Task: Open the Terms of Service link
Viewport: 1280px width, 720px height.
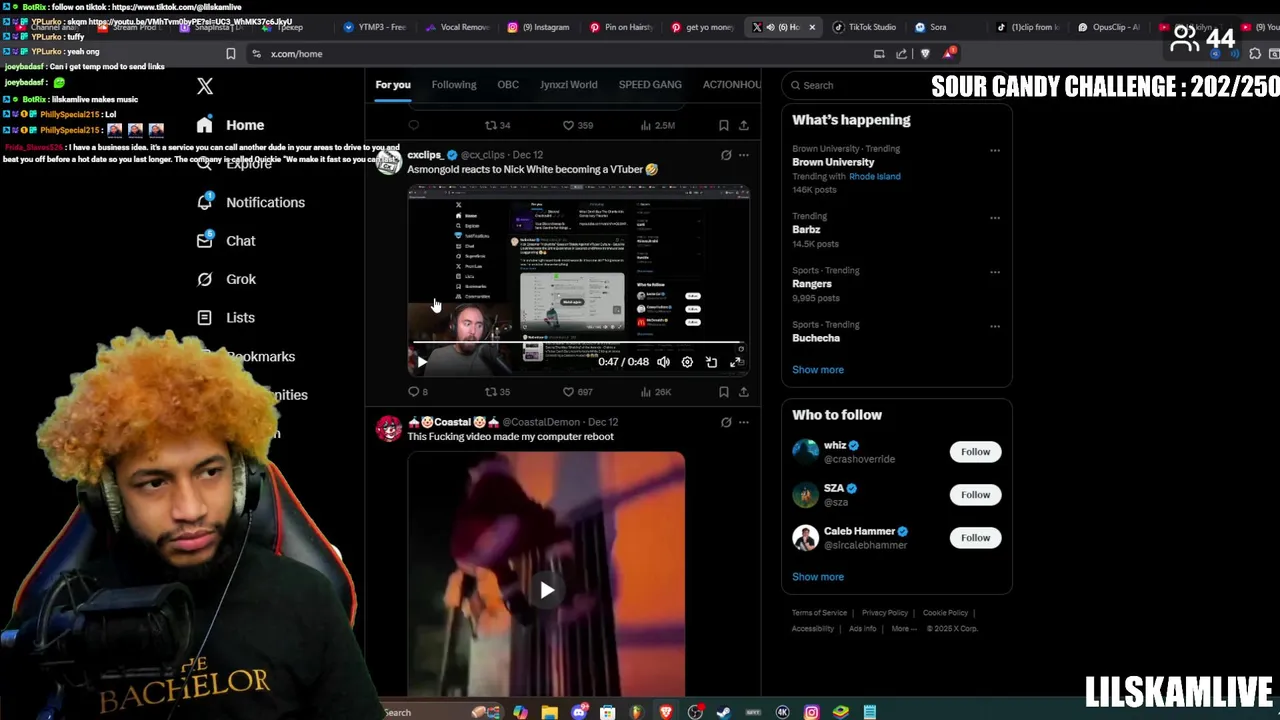Action: pos(819,613)
